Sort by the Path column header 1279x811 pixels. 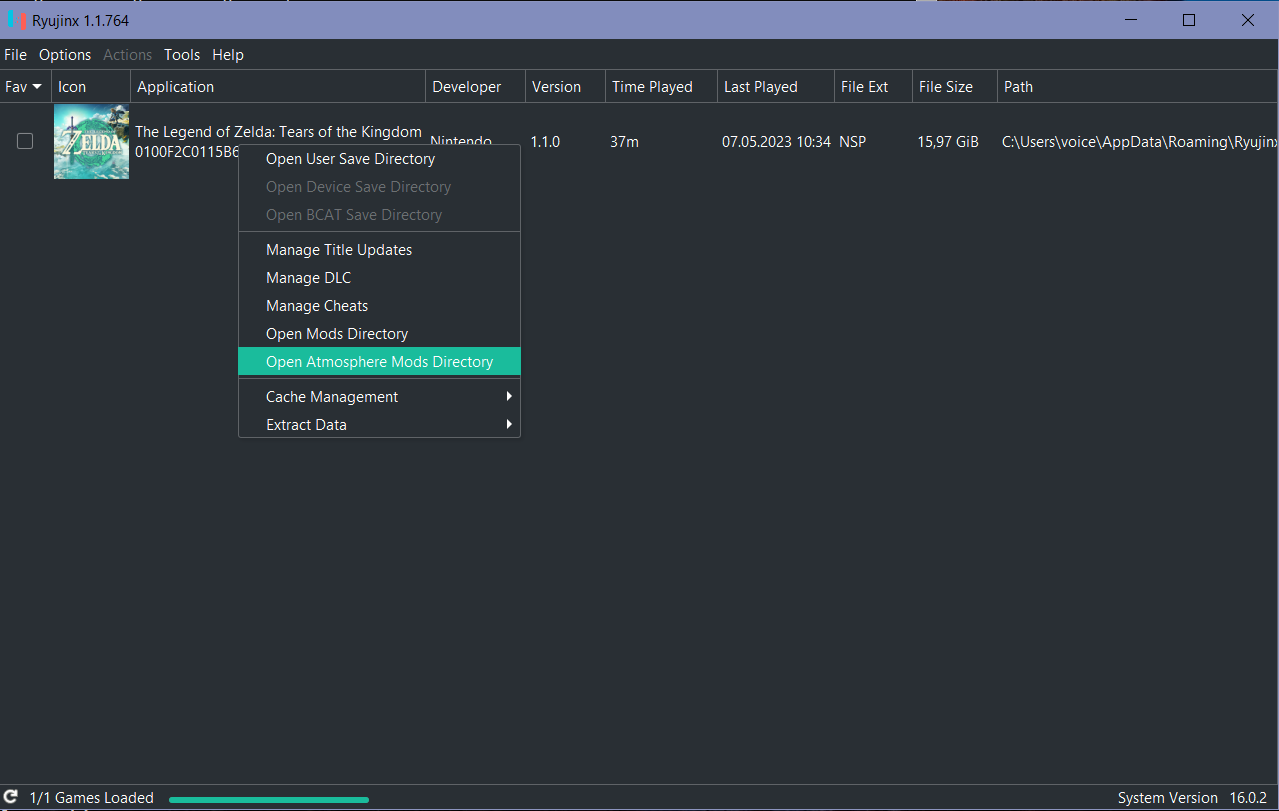click(1138, 87)
